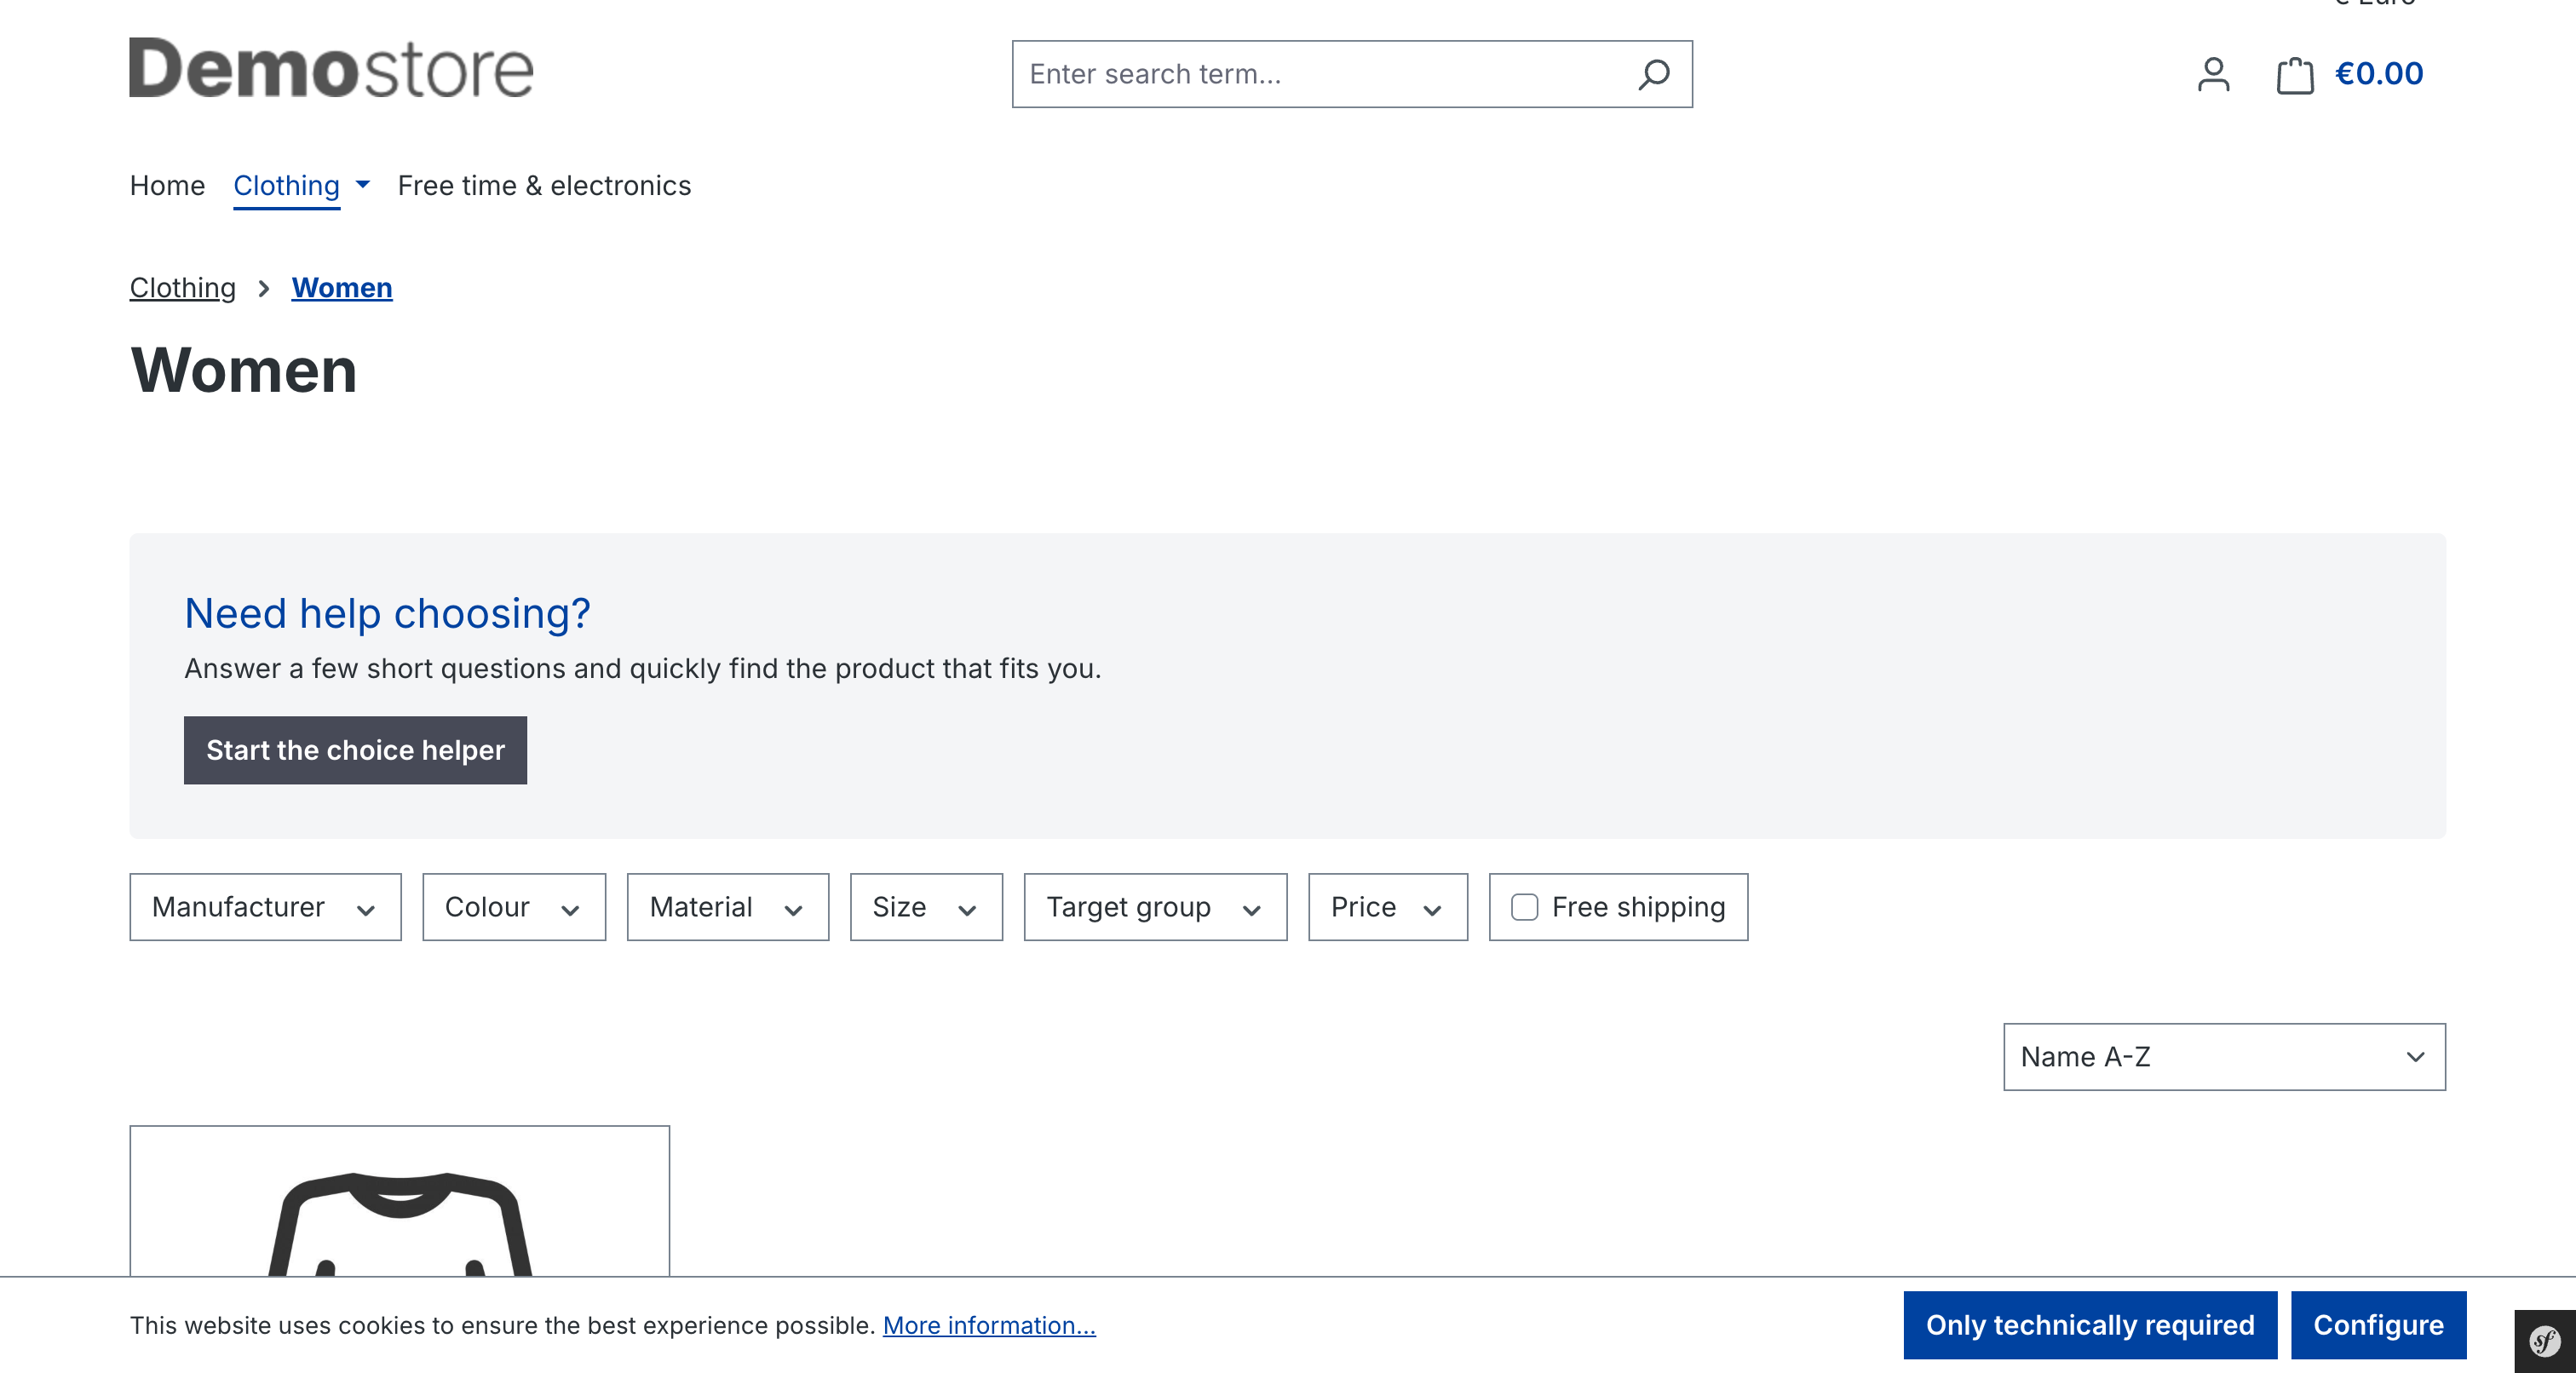Click the Demostore logo

point(331,68)
